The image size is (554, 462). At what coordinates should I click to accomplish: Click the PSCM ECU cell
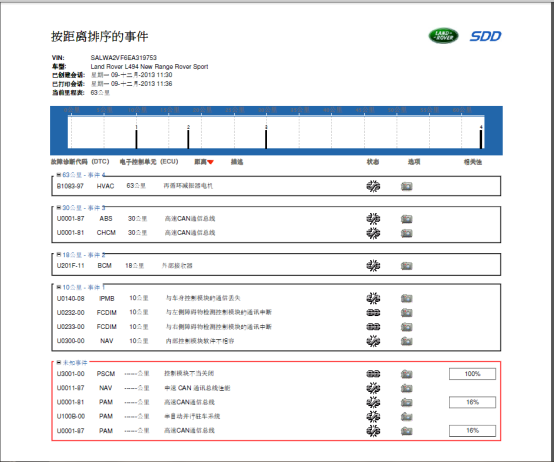[106, 374]
